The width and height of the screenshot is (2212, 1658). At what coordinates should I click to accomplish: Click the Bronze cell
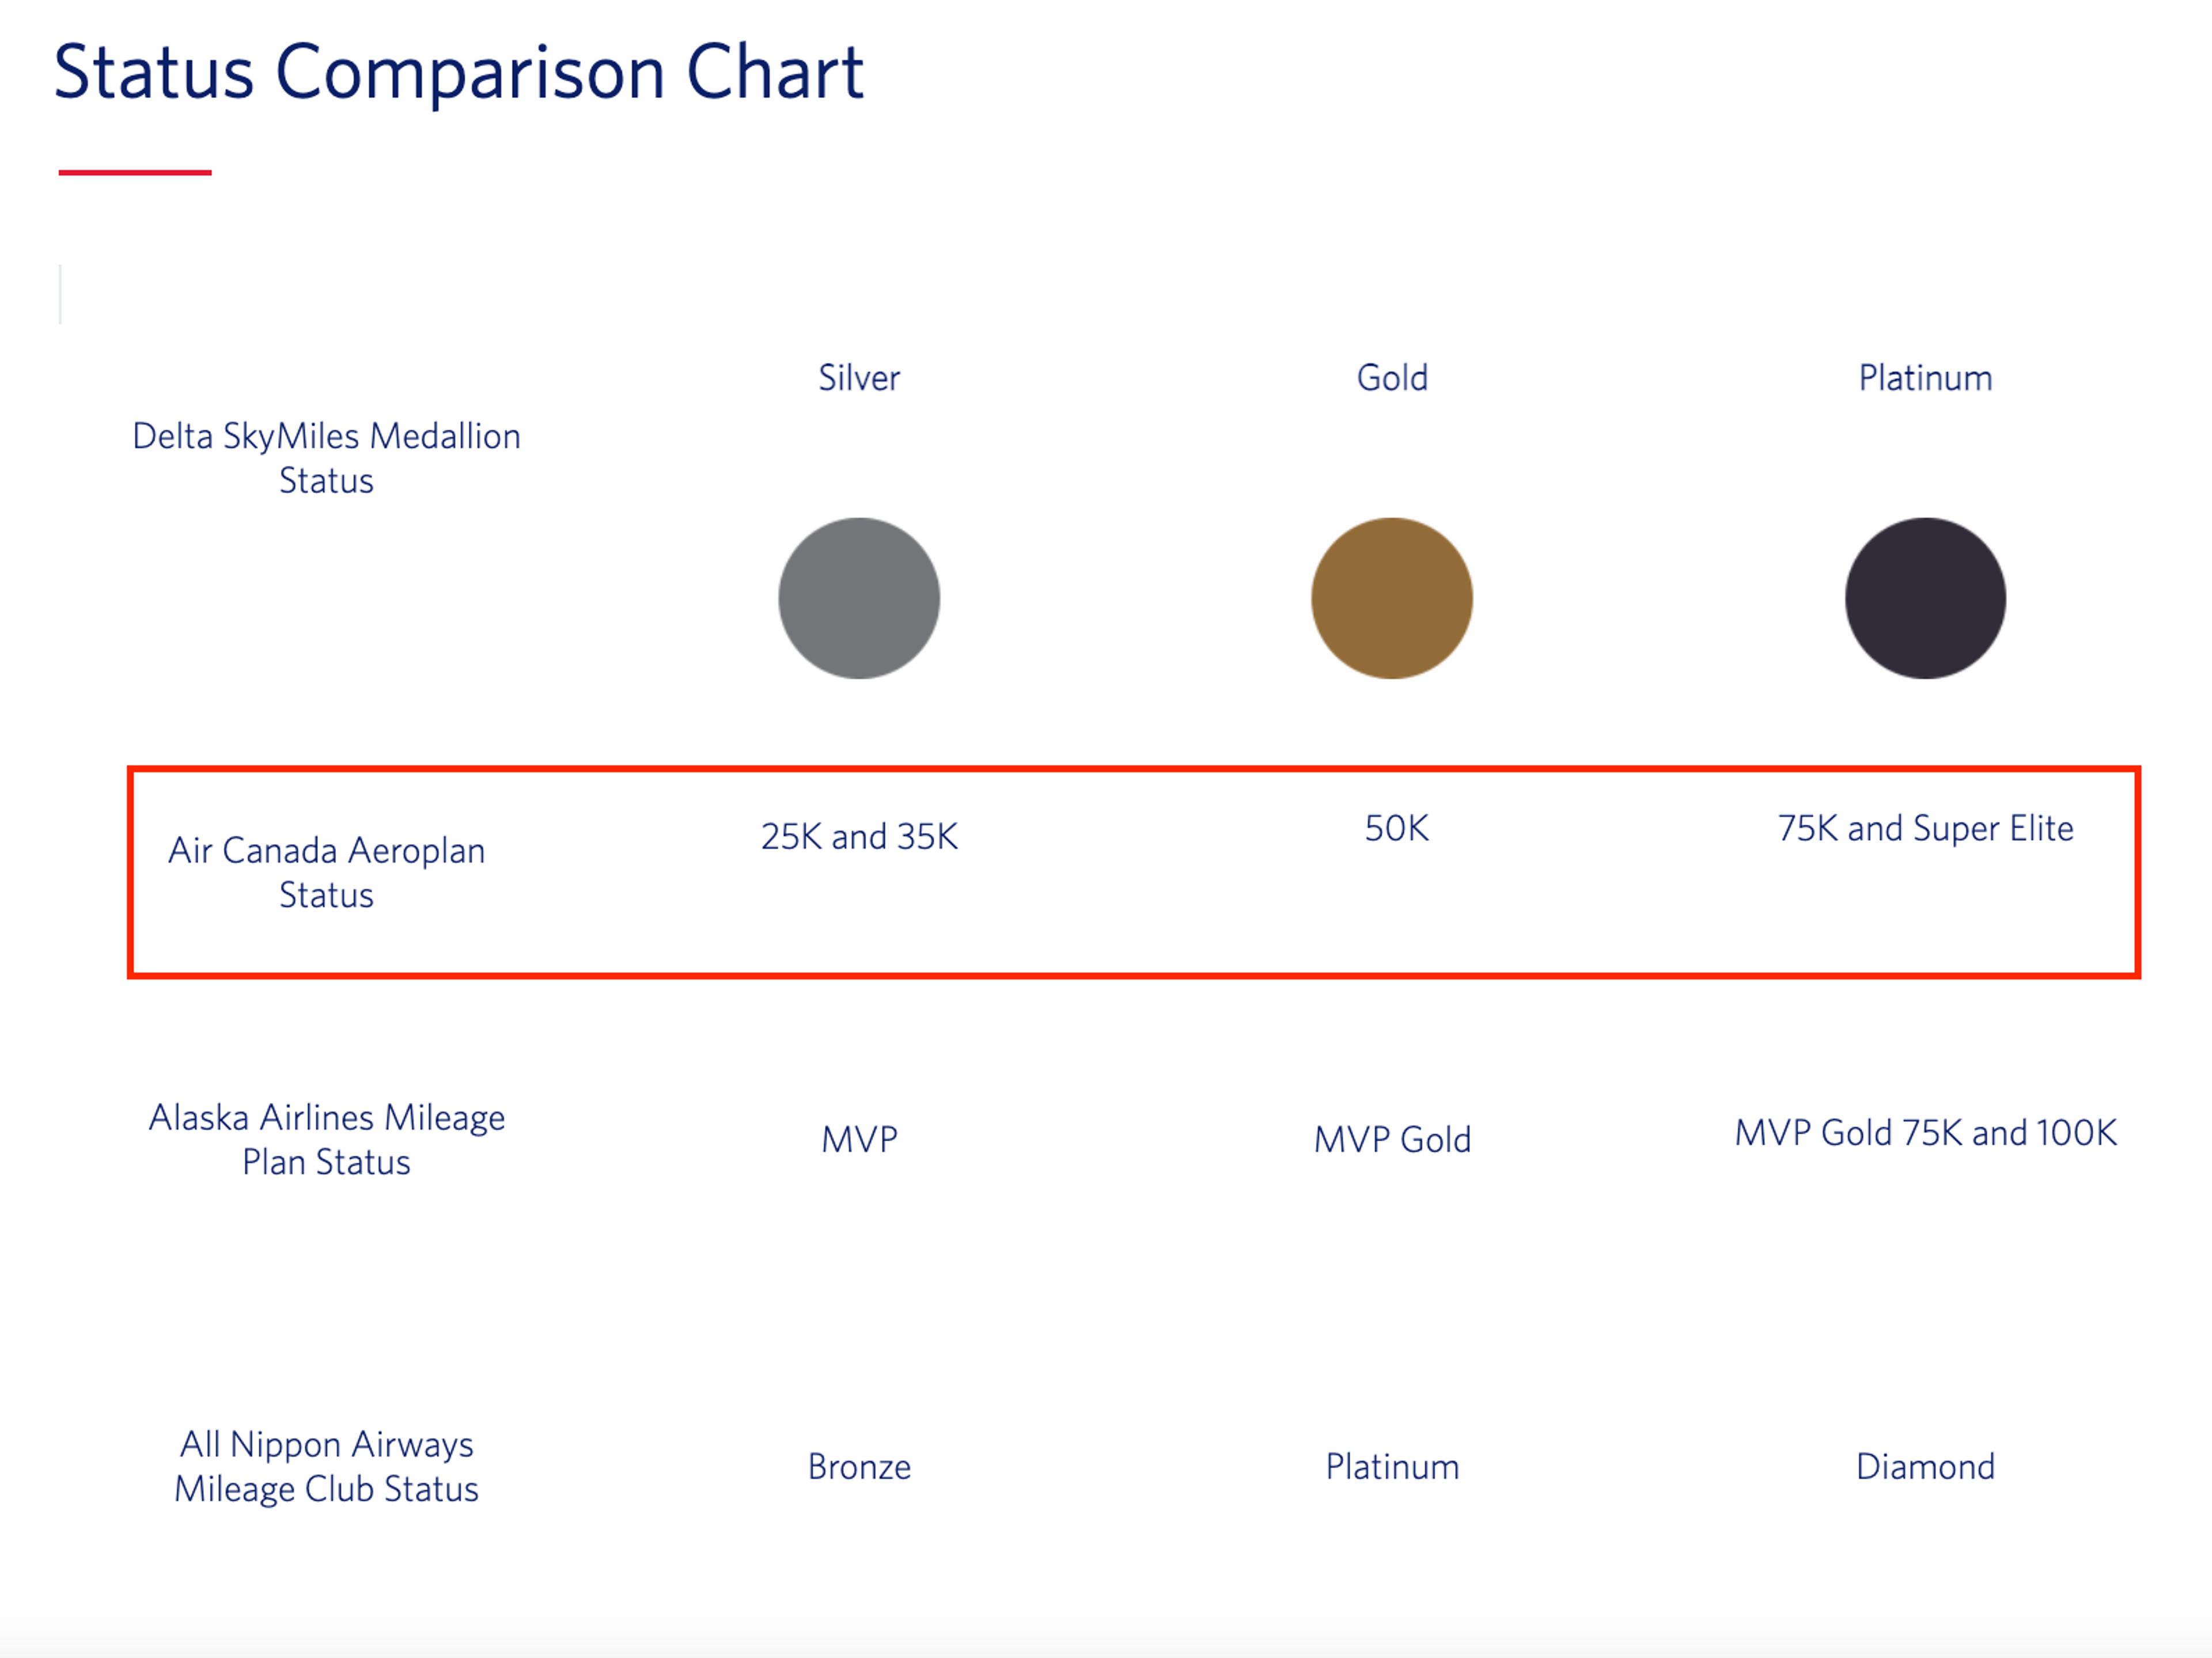859,1466
